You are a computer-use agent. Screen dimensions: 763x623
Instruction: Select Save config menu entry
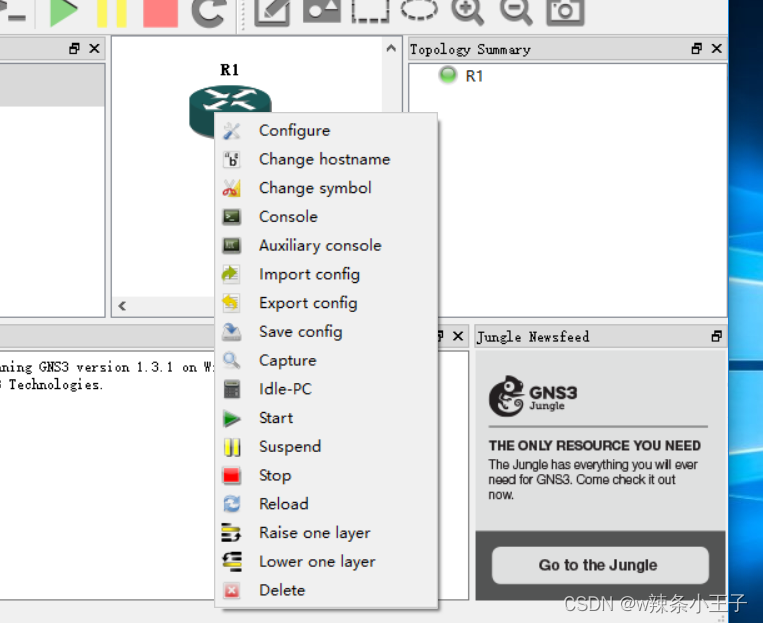[326, 331]
